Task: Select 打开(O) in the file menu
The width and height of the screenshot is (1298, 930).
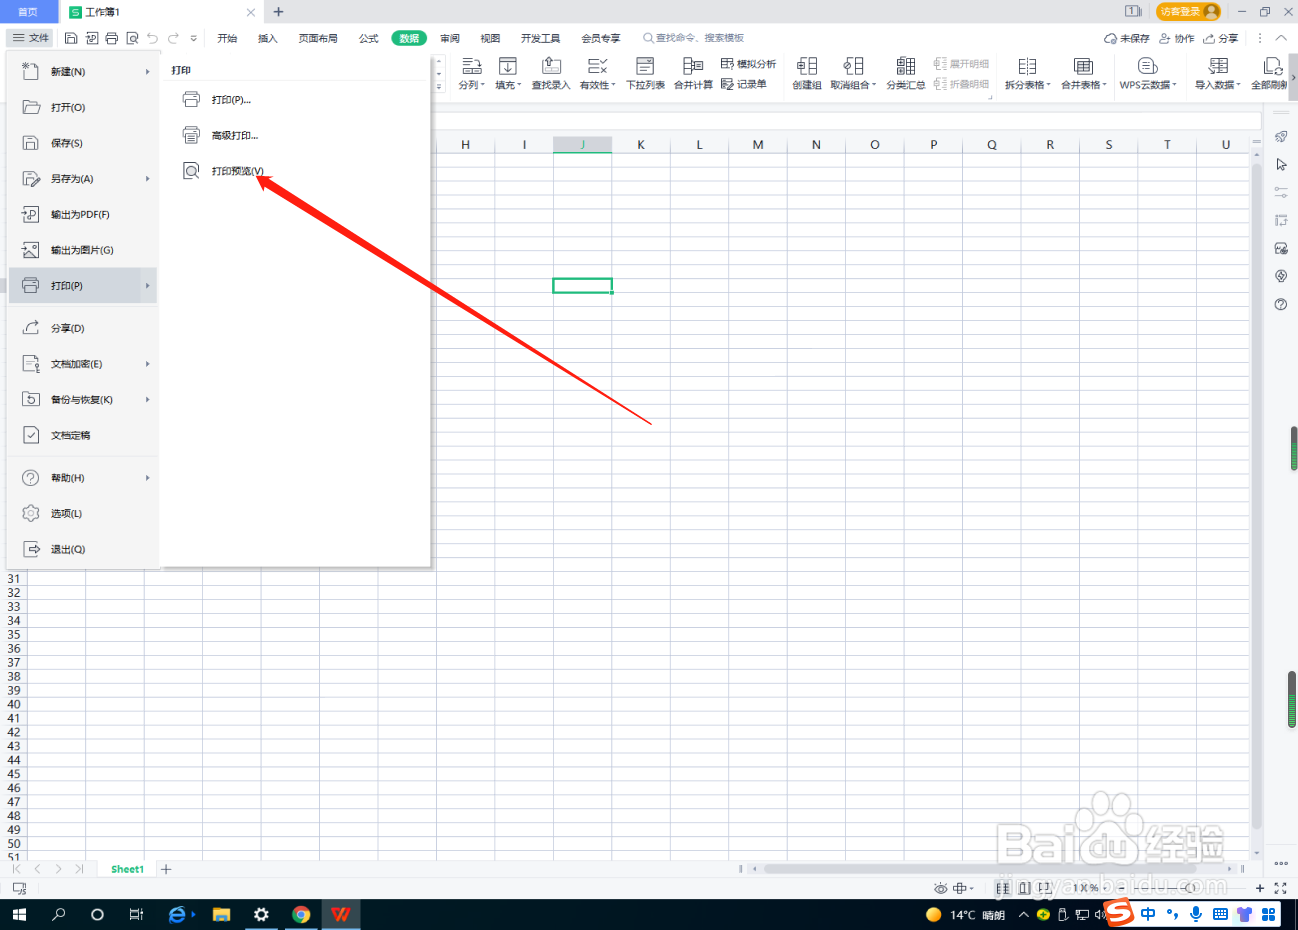Action: pos(83,107)
